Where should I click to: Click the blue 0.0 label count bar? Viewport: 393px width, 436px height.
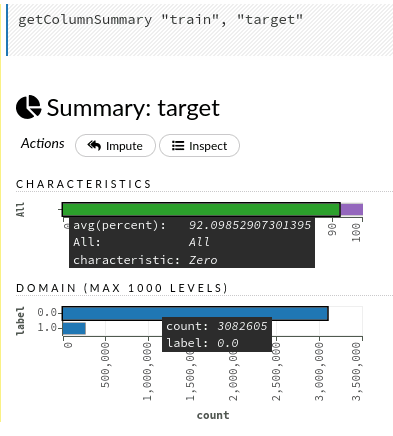(195, 314)
